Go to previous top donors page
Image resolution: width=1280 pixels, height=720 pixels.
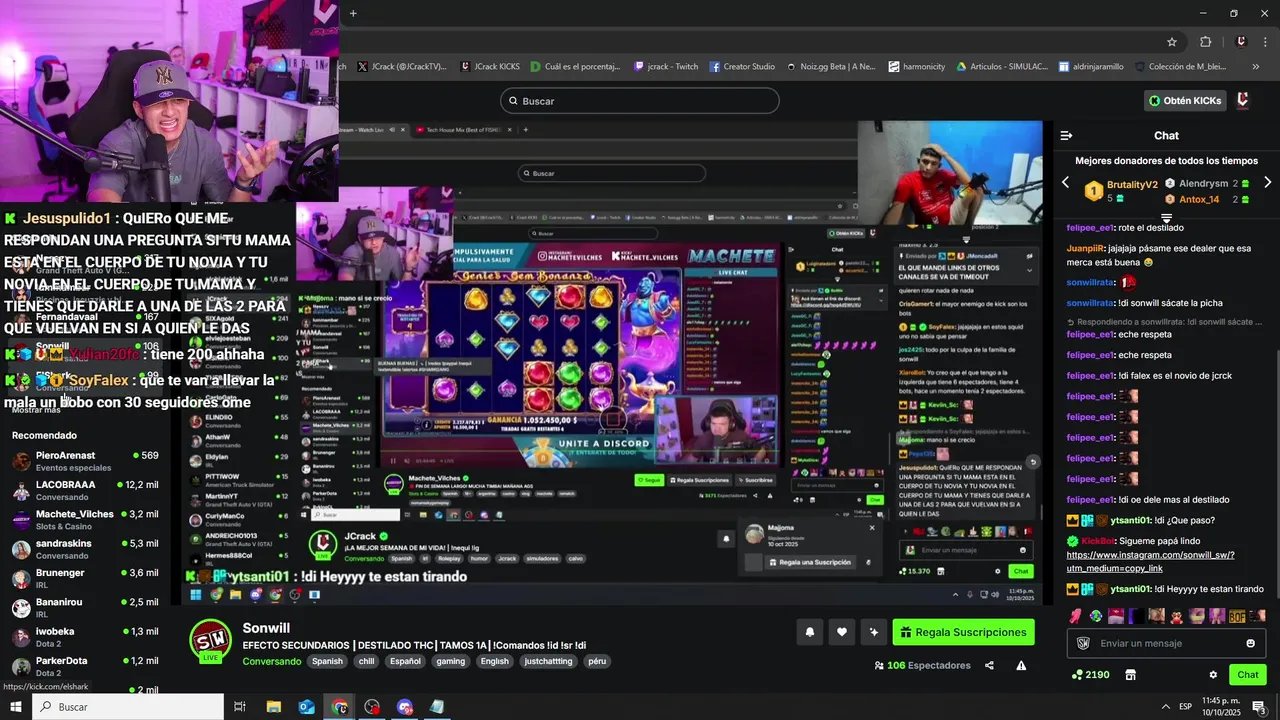(x=1065, y=183)
